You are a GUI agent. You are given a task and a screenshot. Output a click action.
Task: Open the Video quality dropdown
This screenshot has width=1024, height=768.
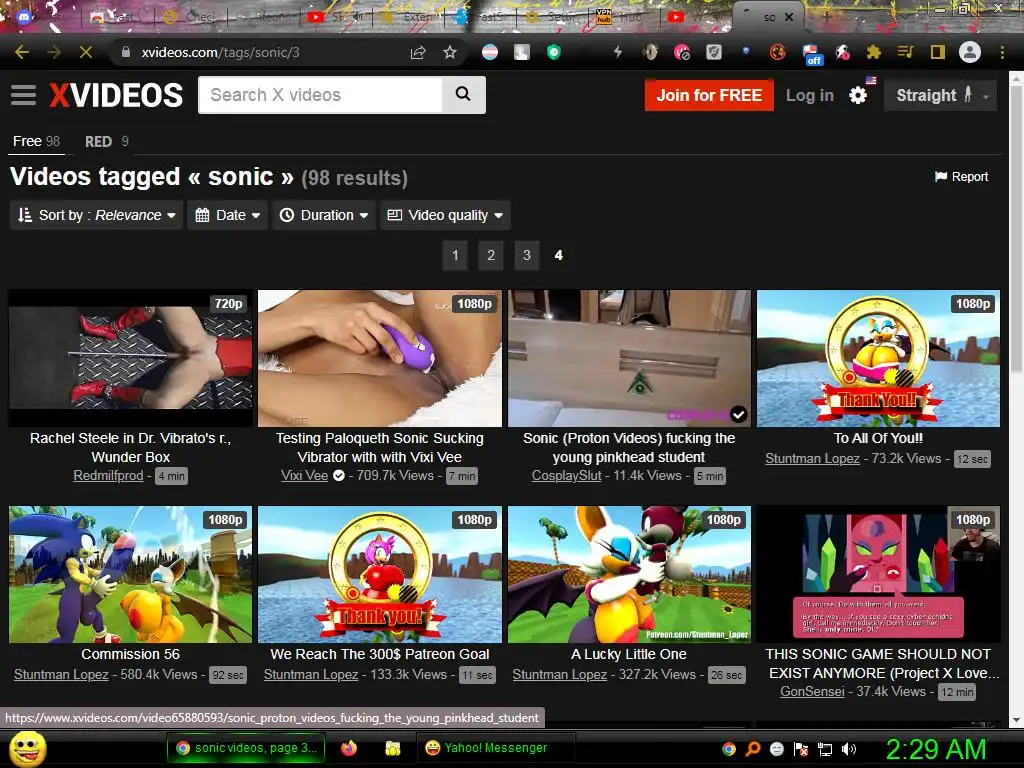click(x=445, y=215)
